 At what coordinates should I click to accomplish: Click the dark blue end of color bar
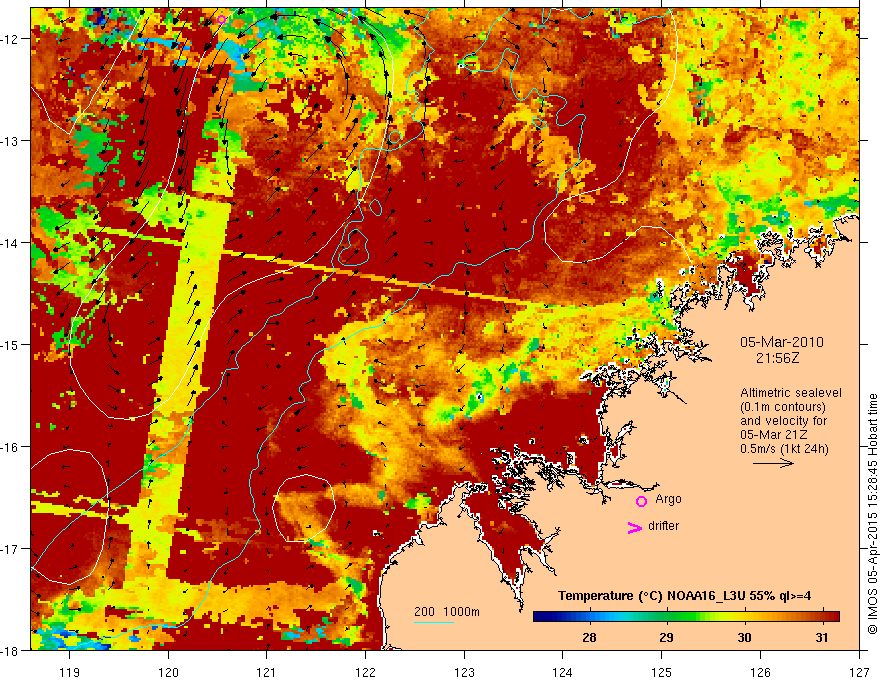pos(542,616)
